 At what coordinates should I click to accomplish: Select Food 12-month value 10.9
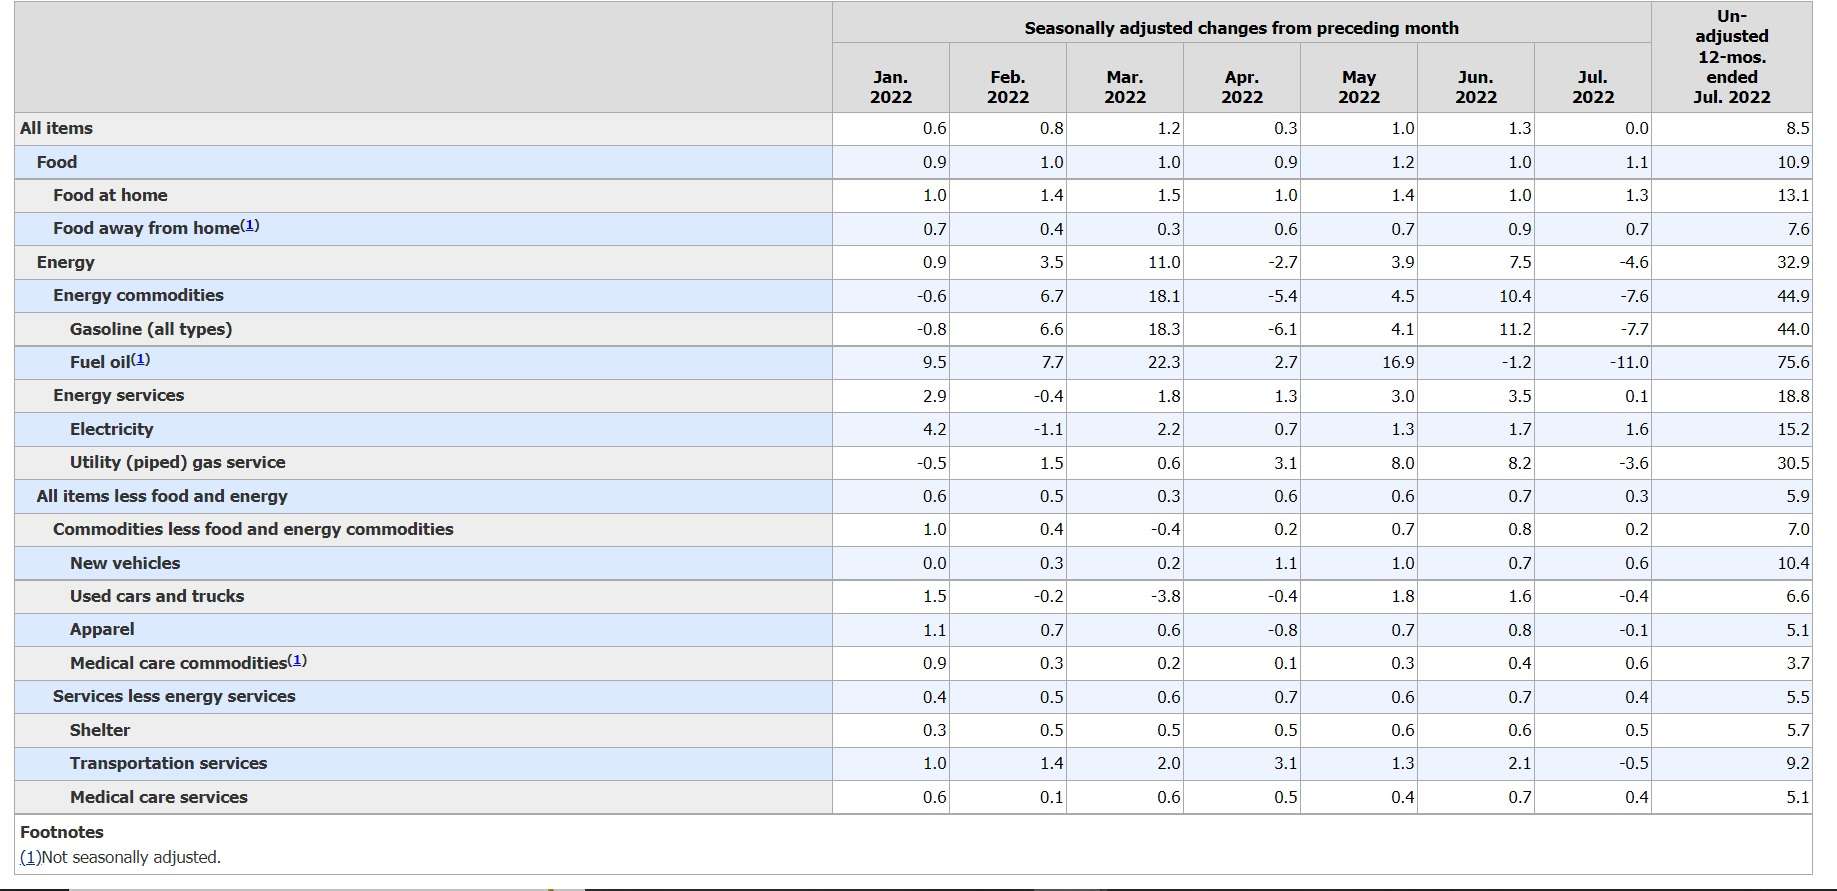(1793, 162)
